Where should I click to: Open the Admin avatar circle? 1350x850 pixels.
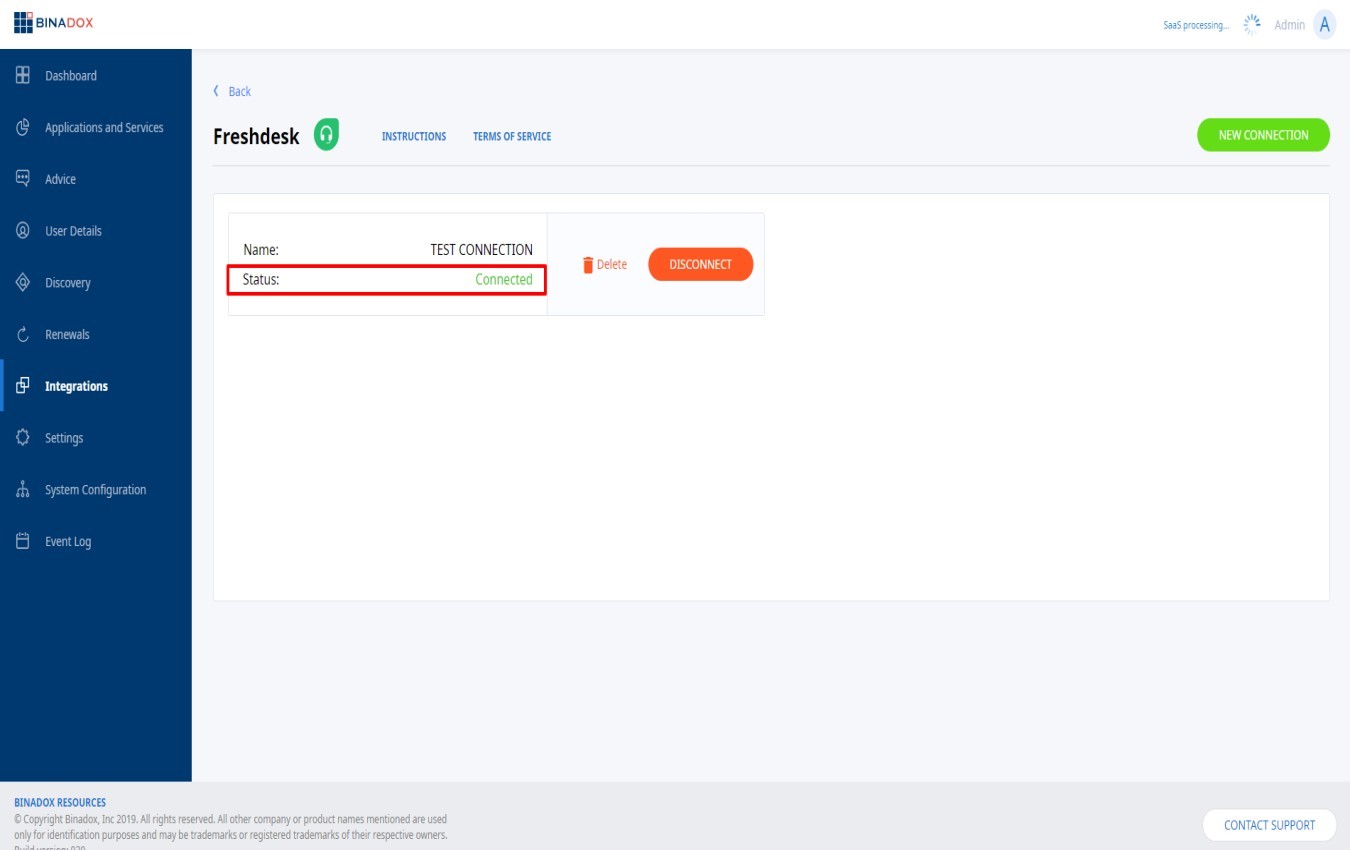(1325, 25)
